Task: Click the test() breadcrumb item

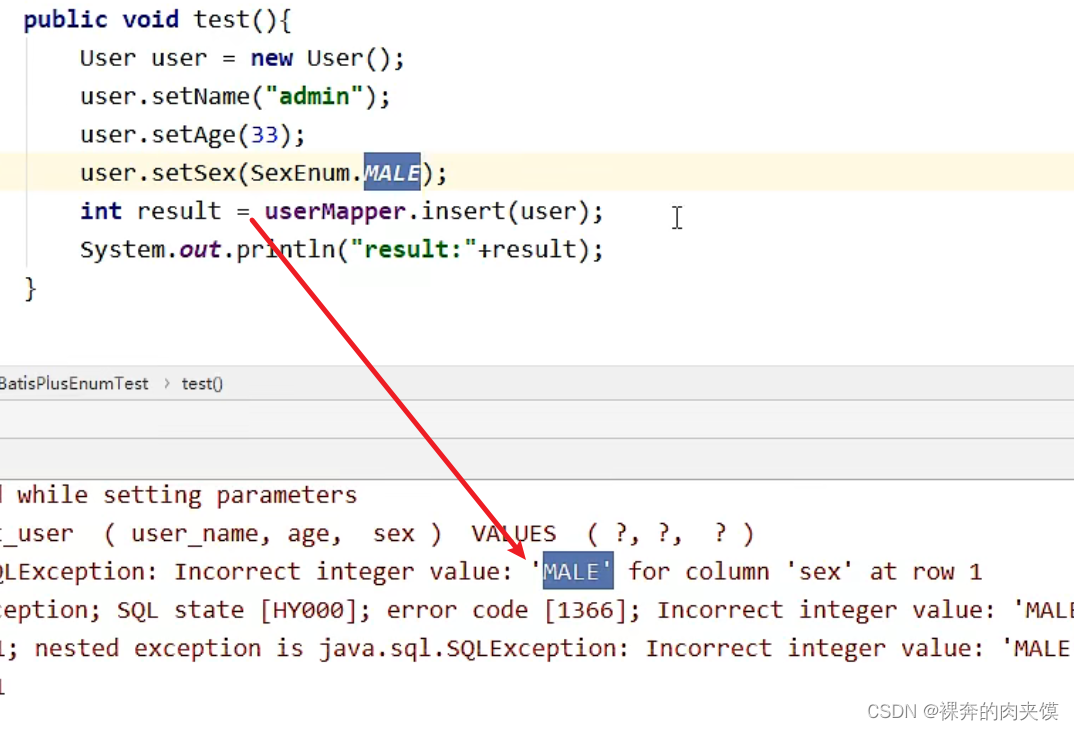Action: [x=202, y=383]
